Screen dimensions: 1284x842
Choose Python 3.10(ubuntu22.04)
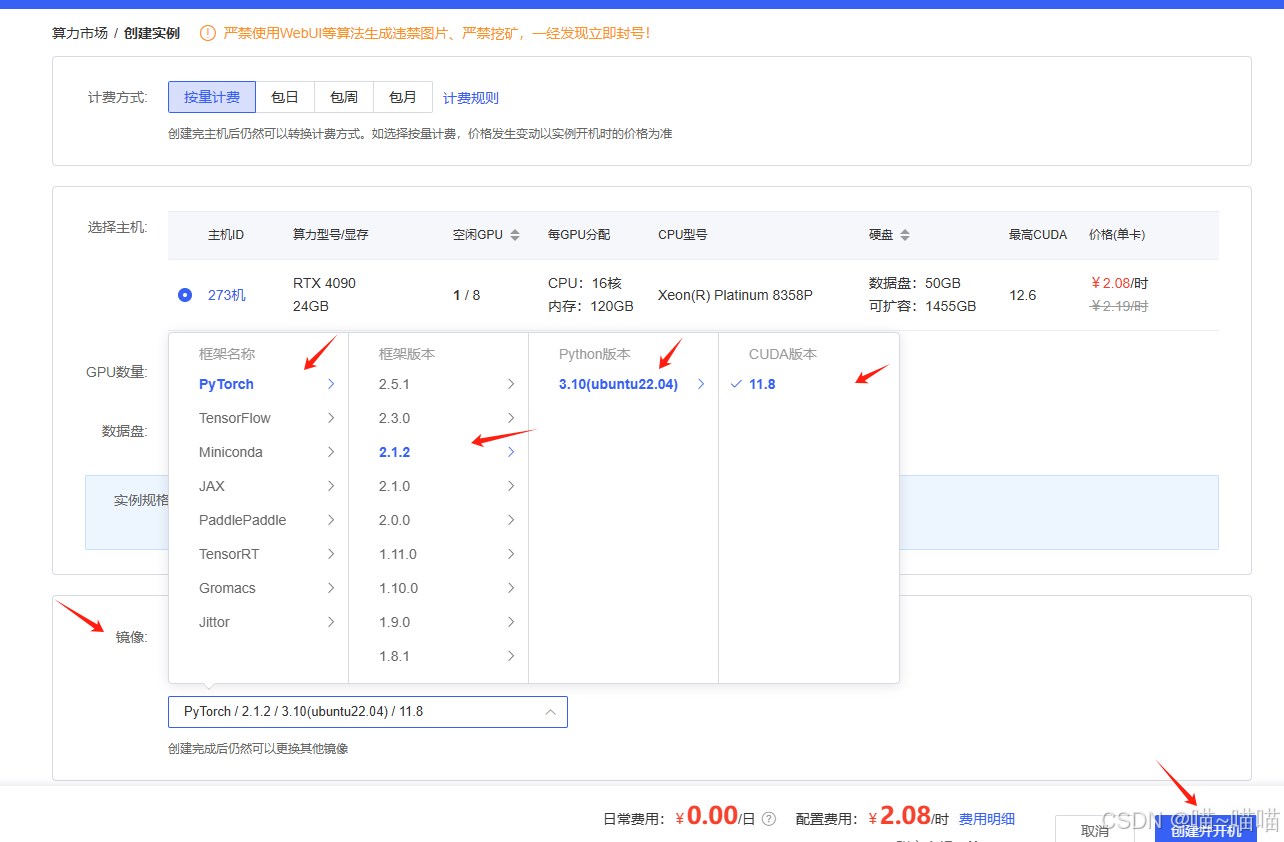click(618, 384)
